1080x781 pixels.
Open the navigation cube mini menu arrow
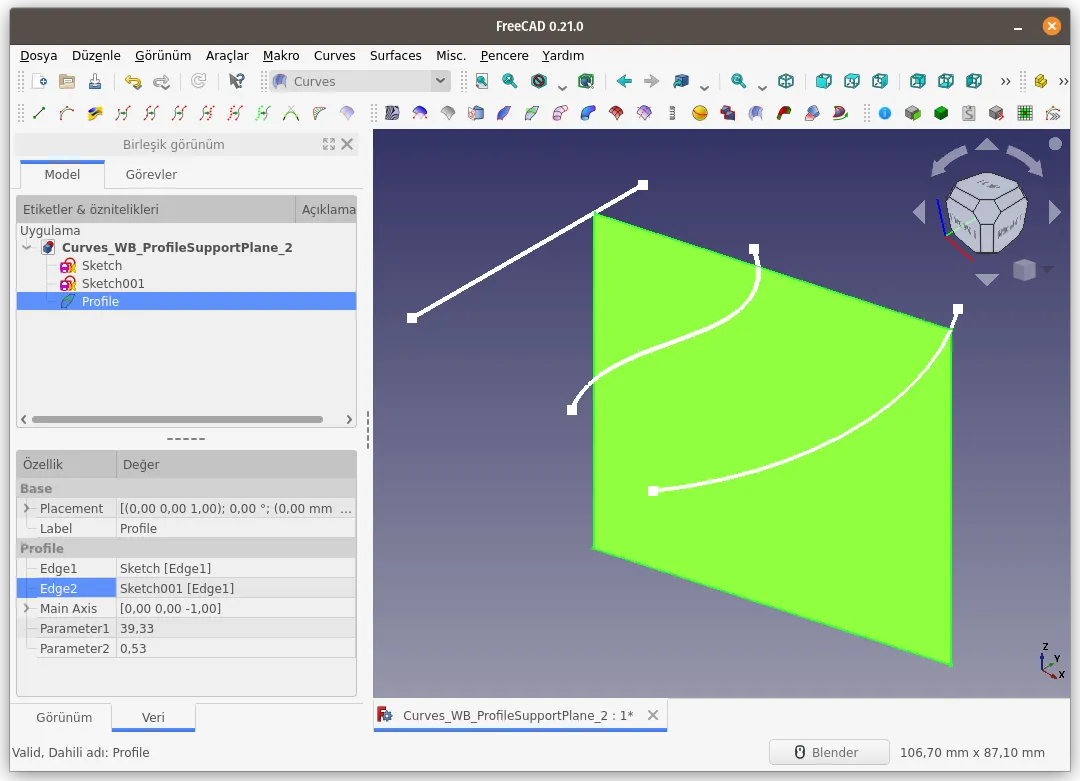click(1048, 270)
